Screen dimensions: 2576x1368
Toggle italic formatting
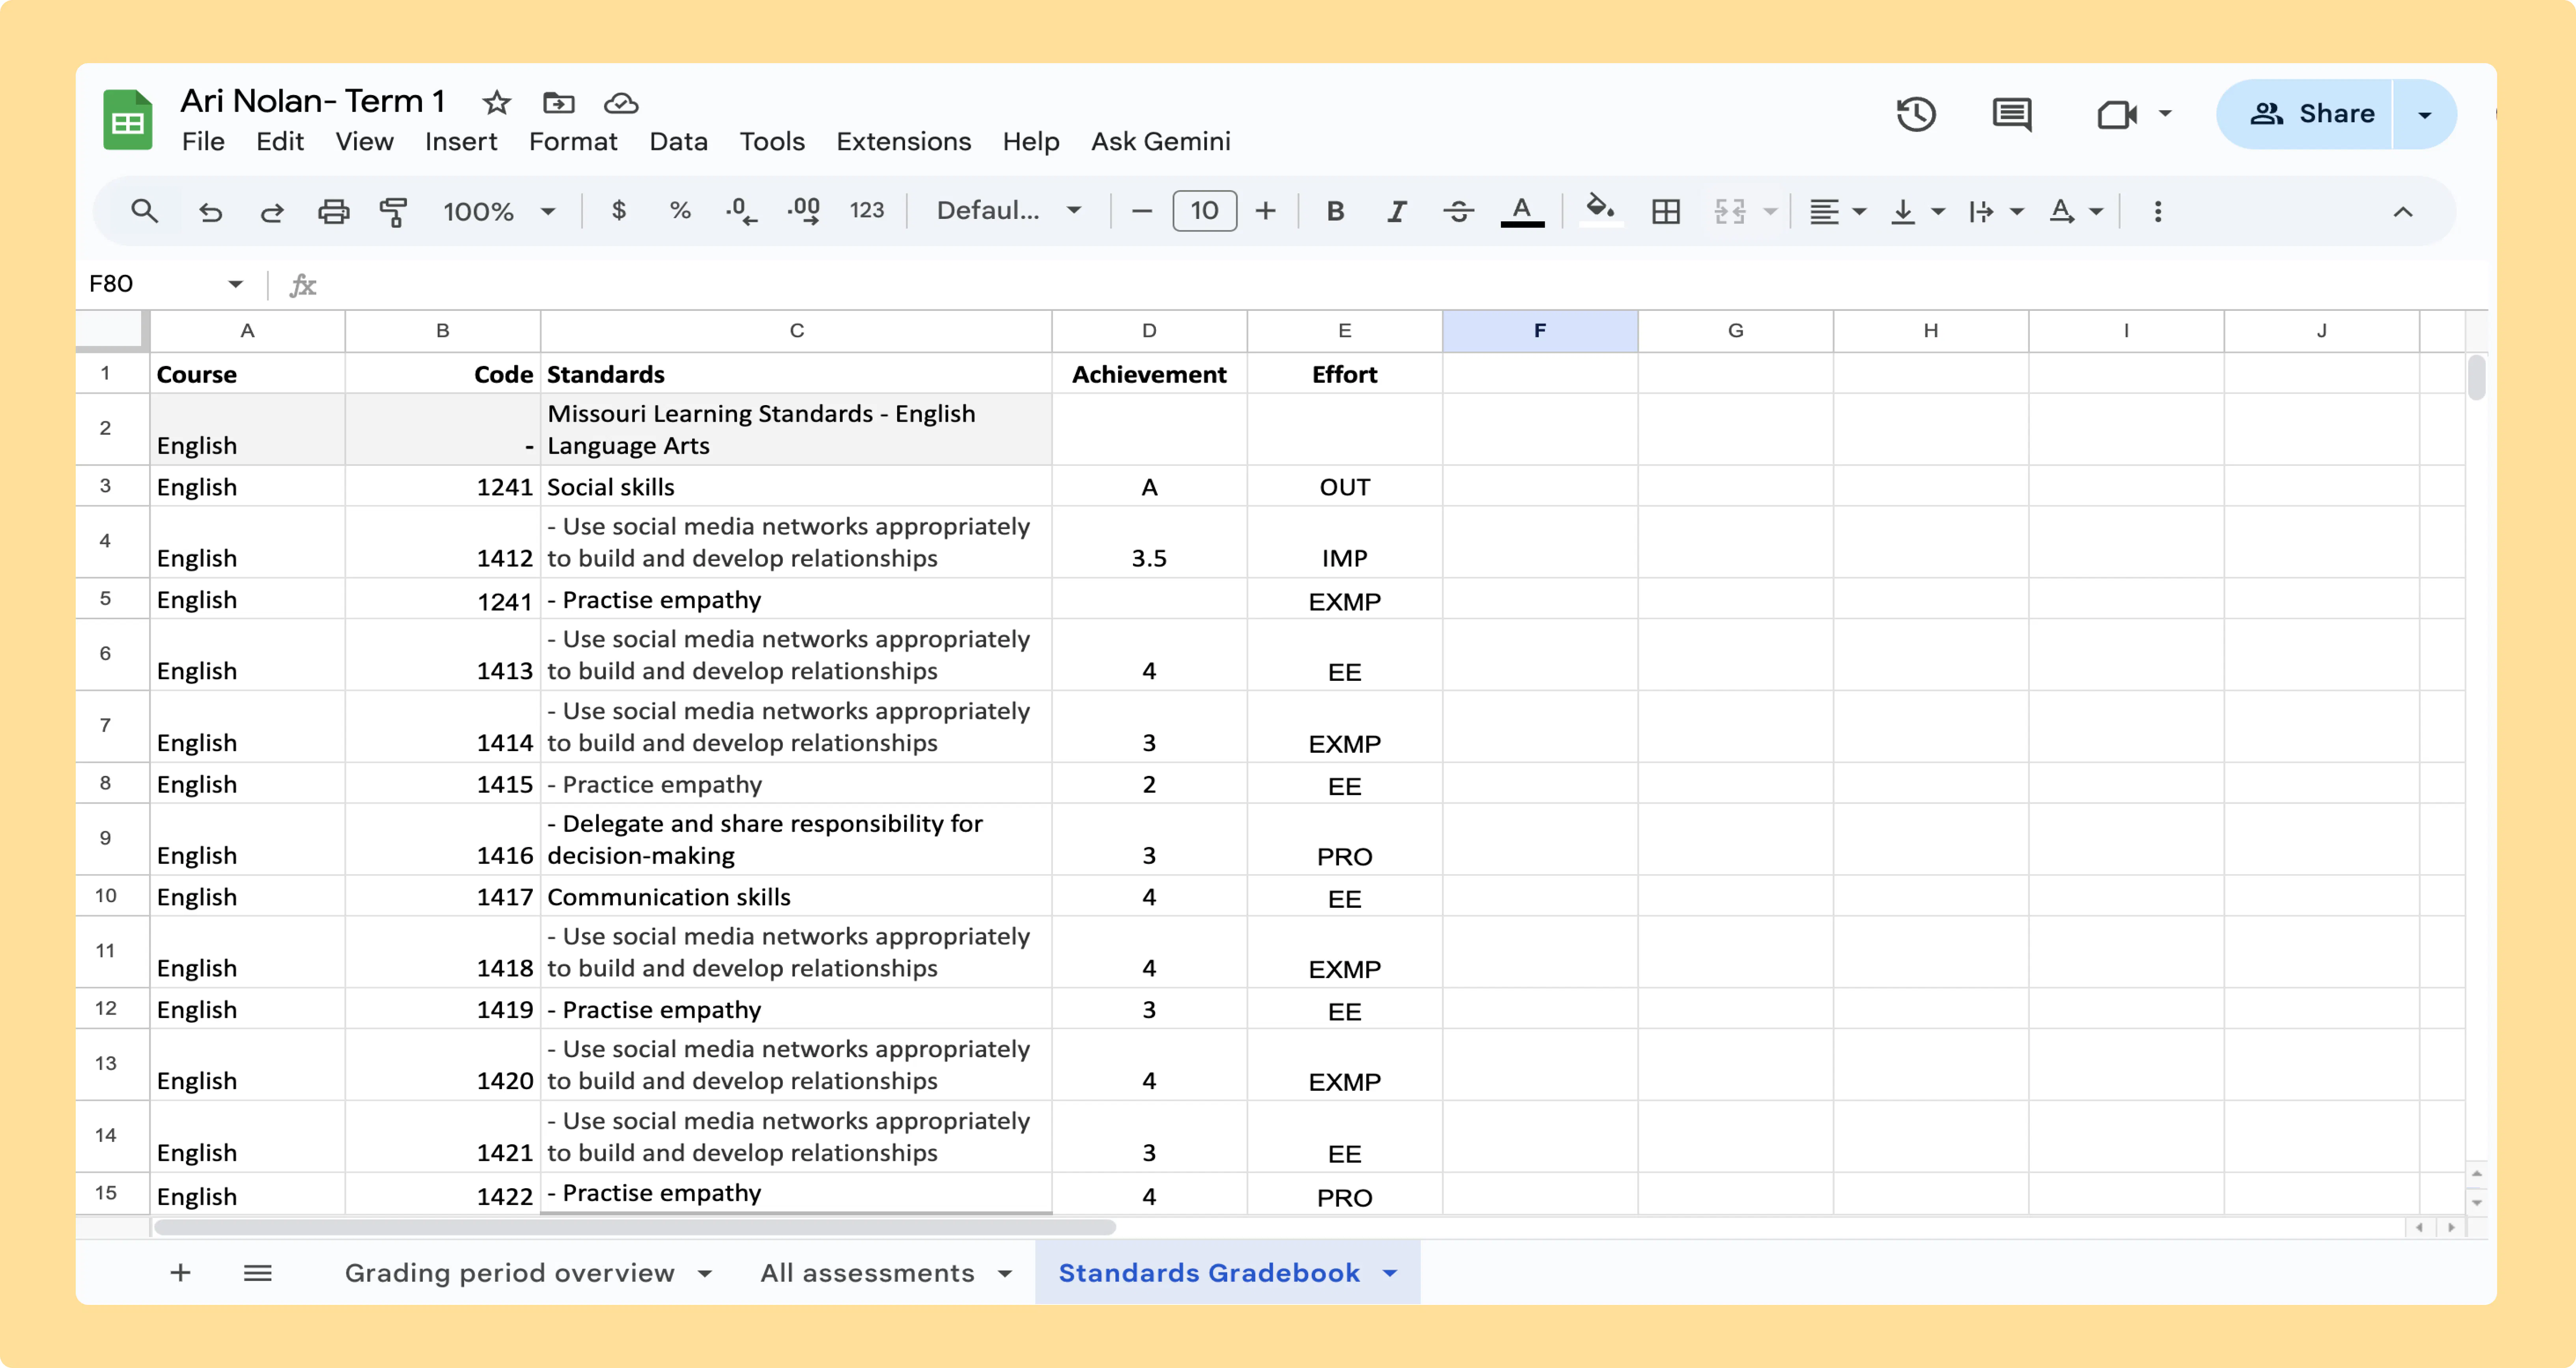(1397, 211)
